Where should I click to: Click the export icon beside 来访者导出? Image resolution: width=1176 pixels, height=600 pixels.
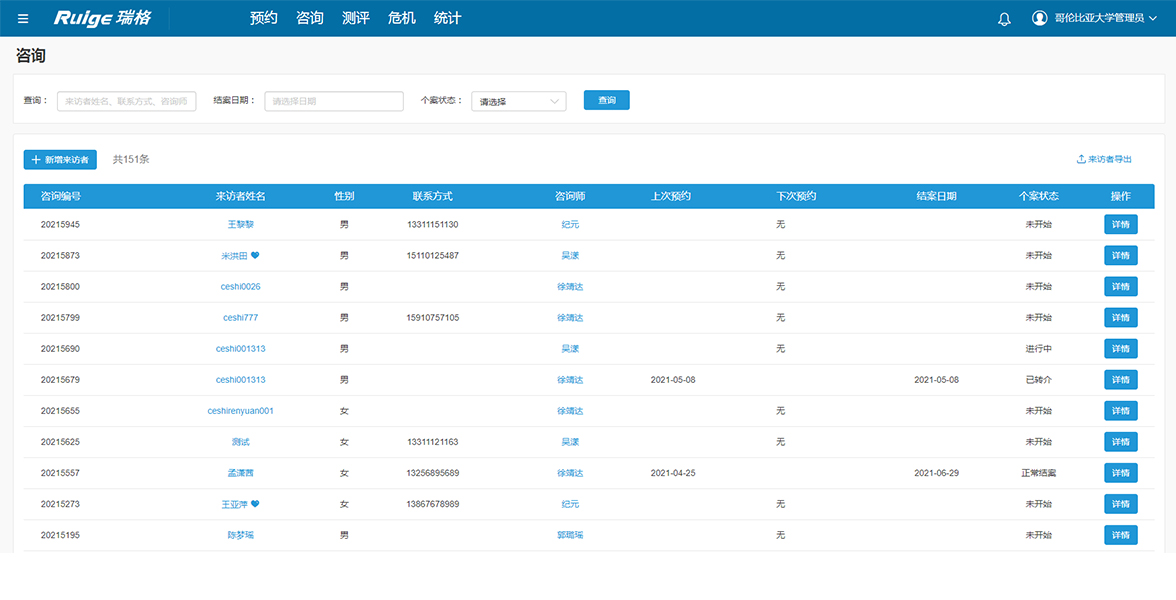pyautogui.click(x=1081, y=159)
